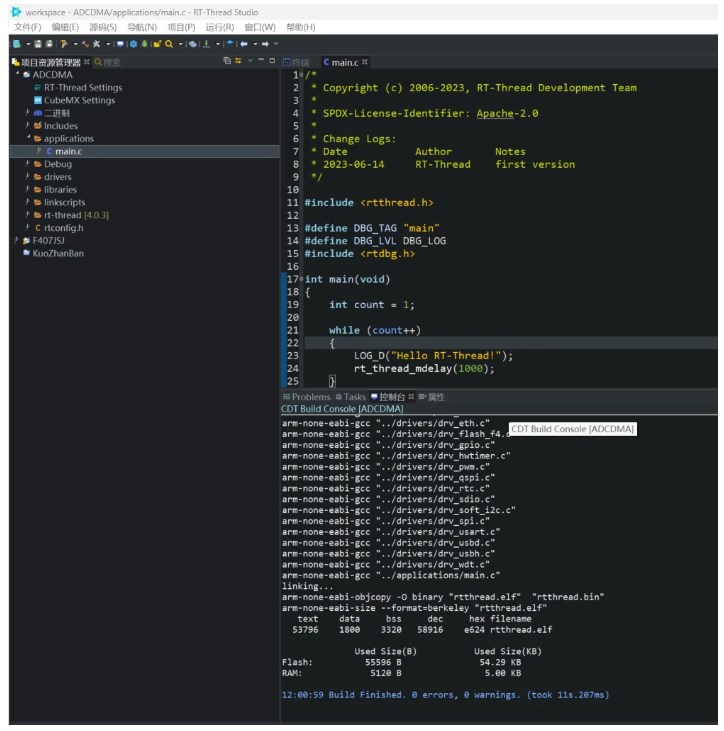This screenshot has height=731, width=724.
Task: Open CubeMX Settings item
Action: pos(79,101)
